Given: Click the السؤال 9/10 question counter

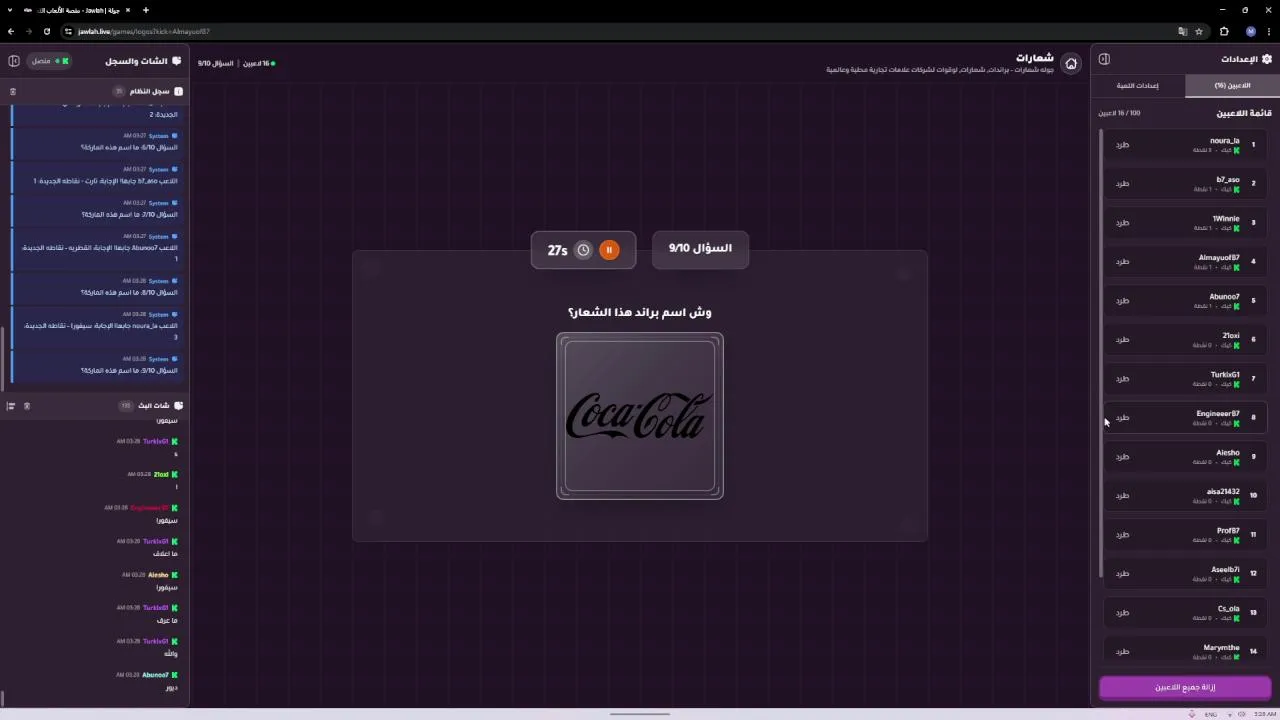Looking at the screenshot, I should pyautogui.click(x=700, y=248).
